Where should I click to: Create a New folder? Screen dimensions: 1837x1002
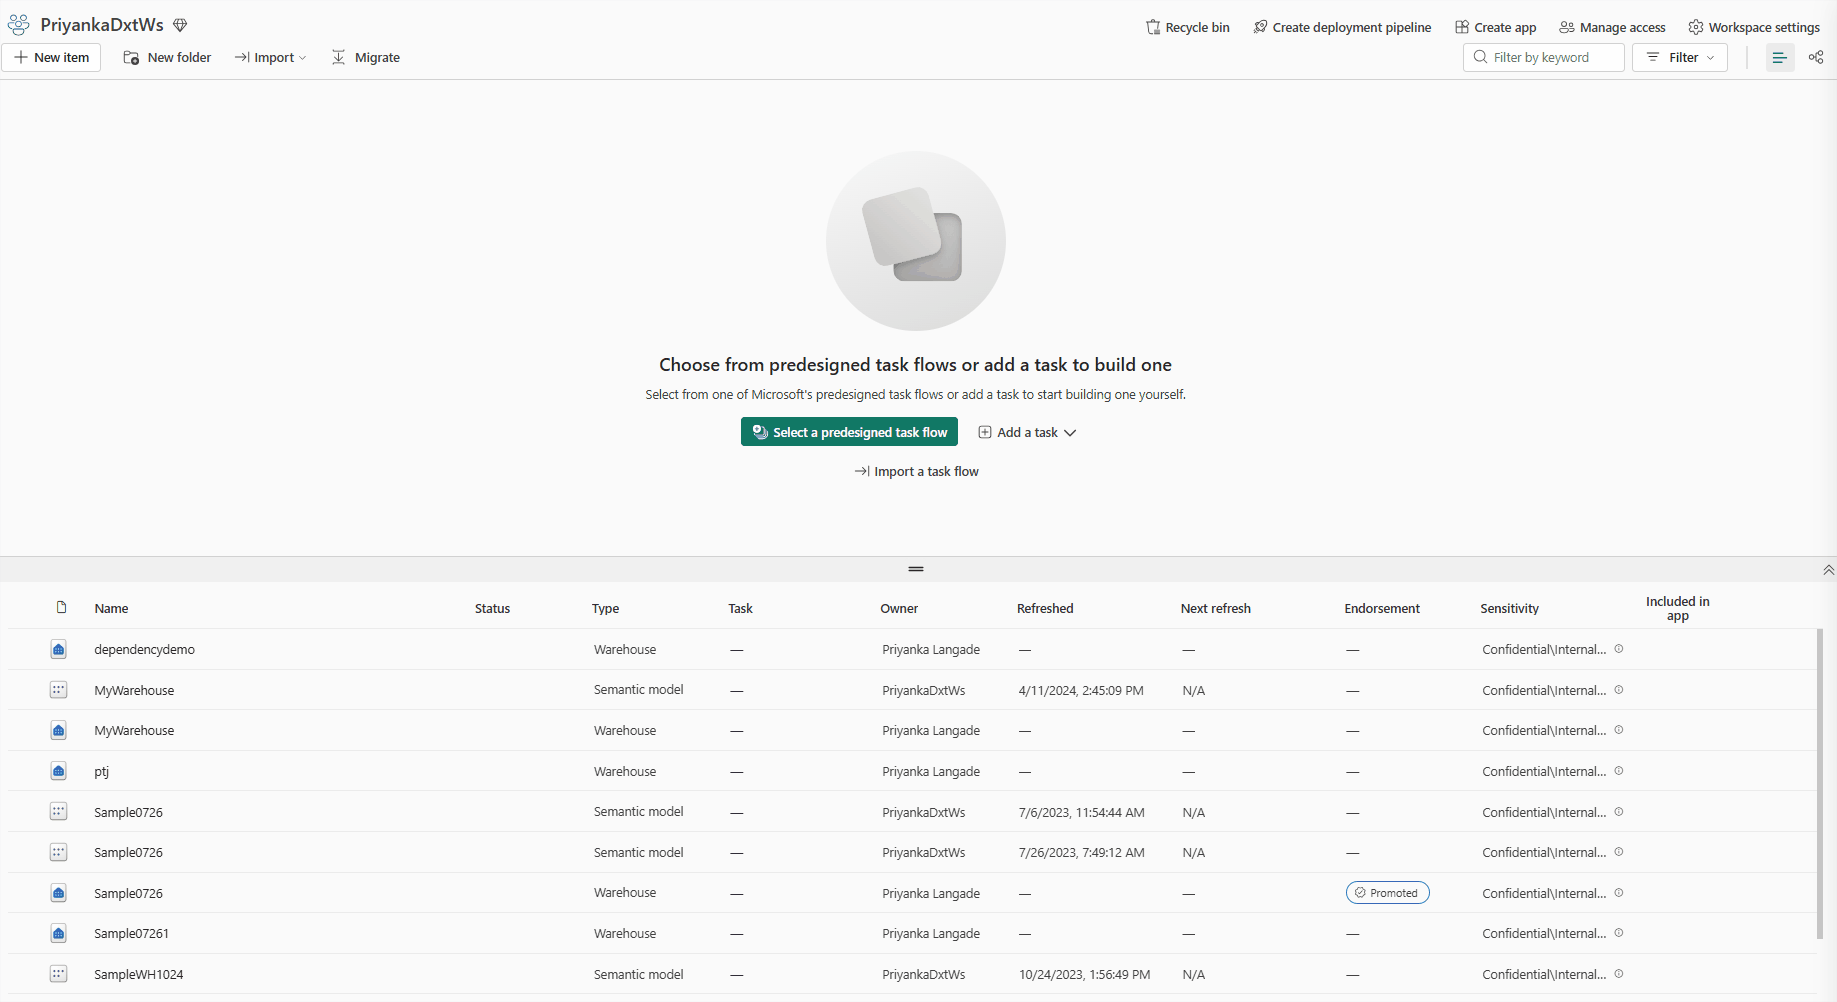coord(167,57)
